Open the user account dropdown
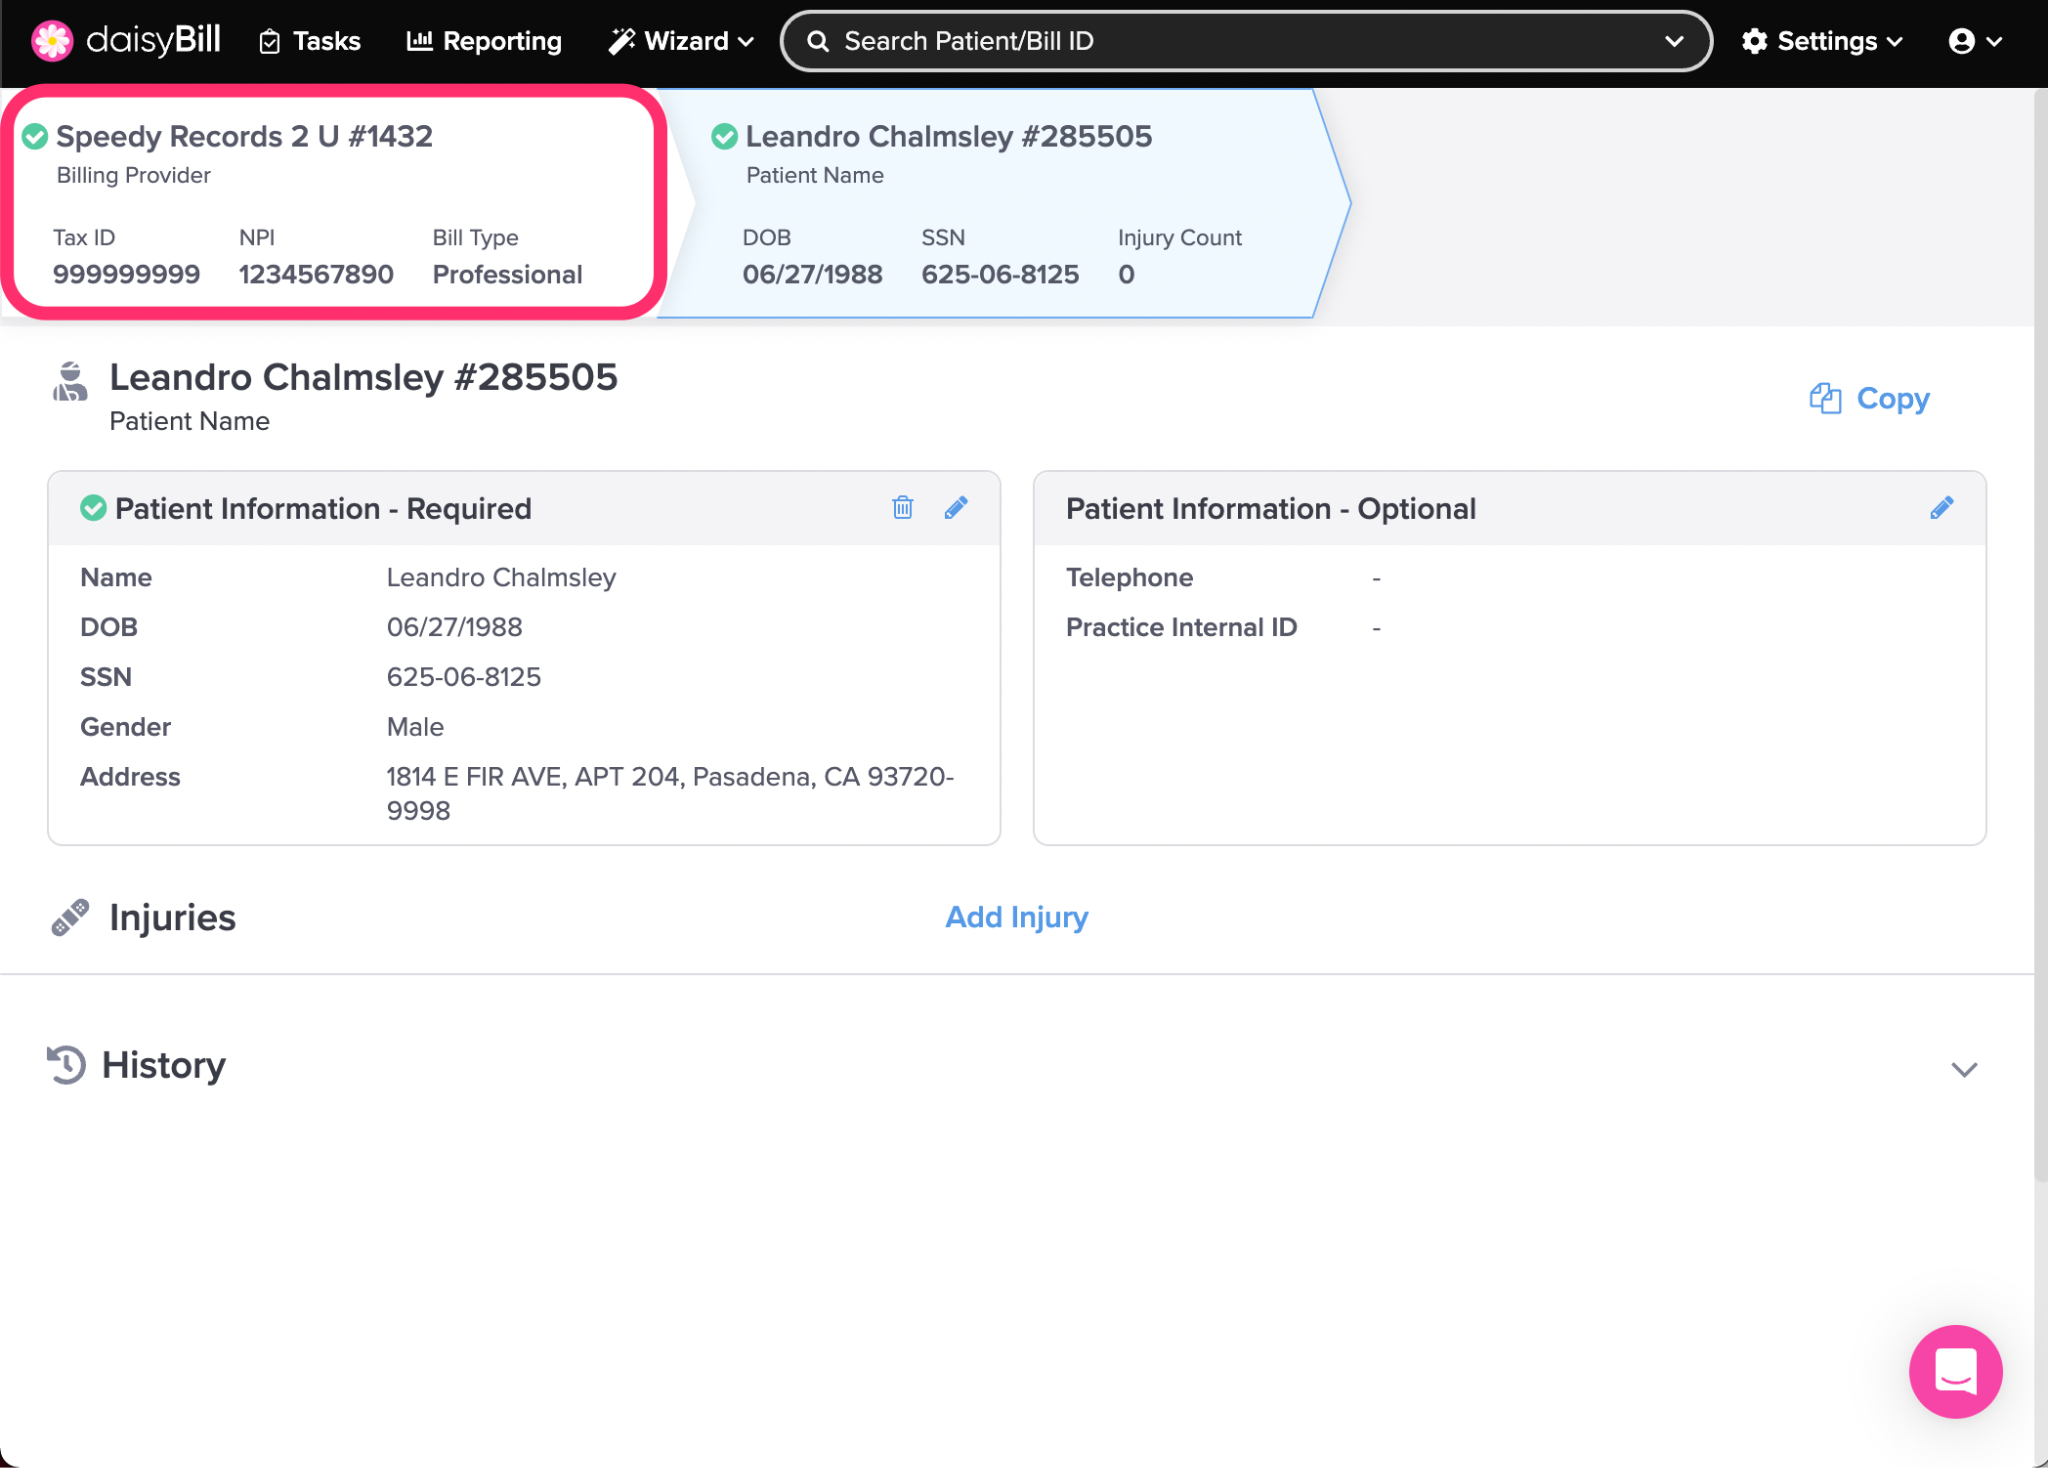This screenshot has height=1468, width=2048. 1974,41
